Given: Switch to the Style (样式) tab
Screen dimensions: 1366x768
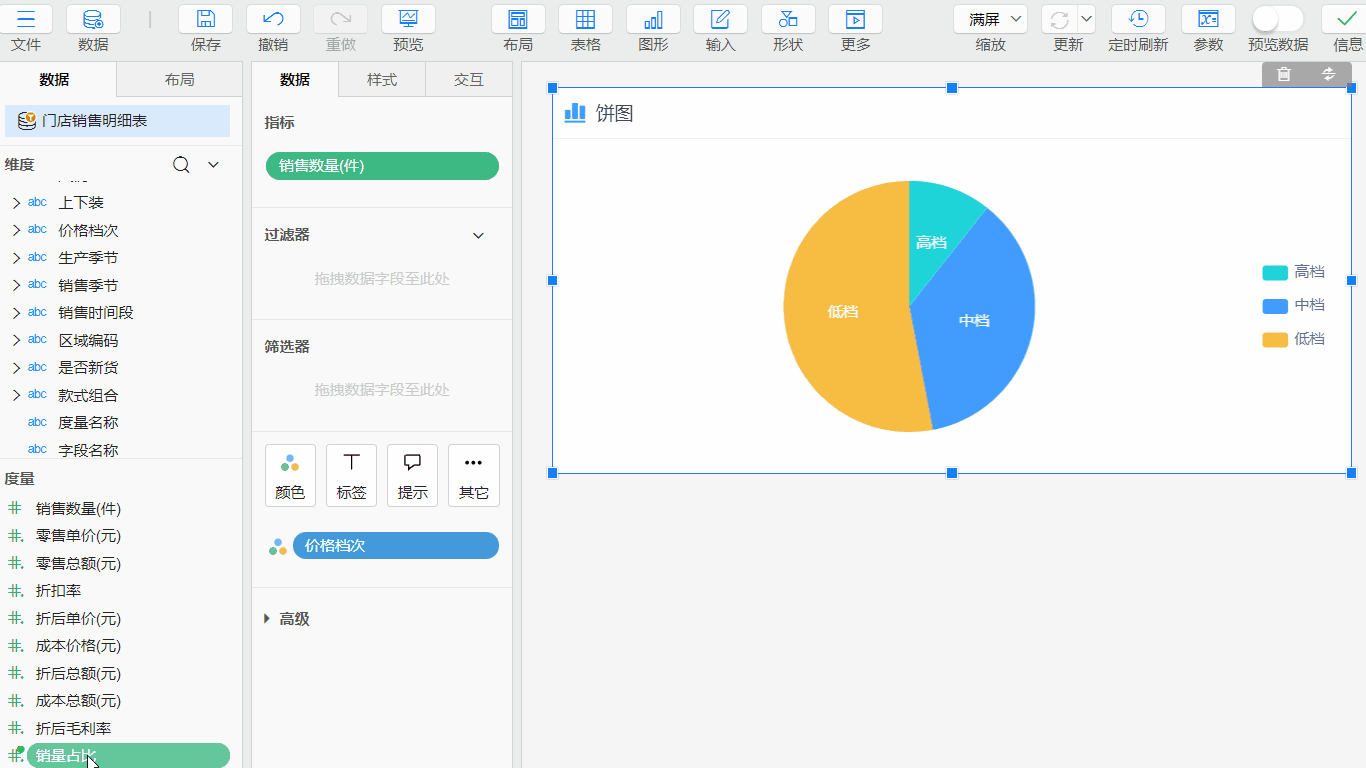Looking at the screenshot, I should pos(382,80).
